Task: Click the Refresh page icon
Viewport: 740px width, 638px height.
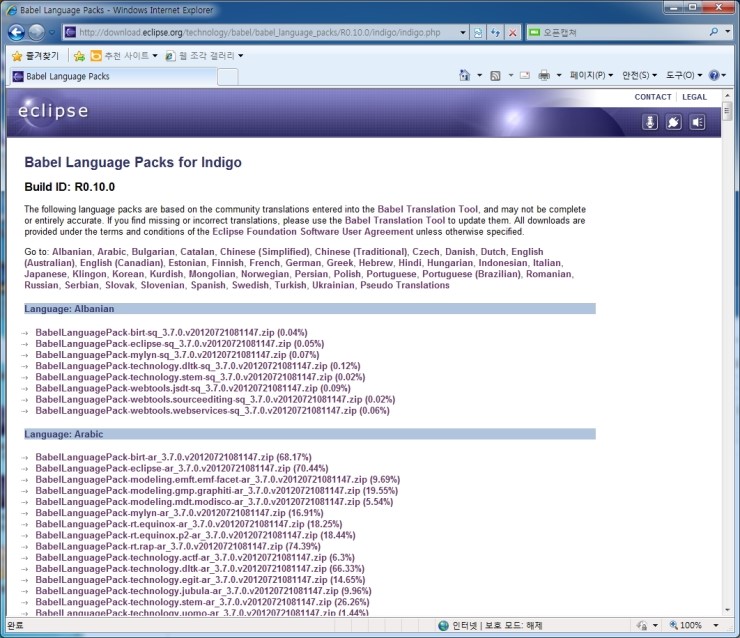Action: click(495, 32)
